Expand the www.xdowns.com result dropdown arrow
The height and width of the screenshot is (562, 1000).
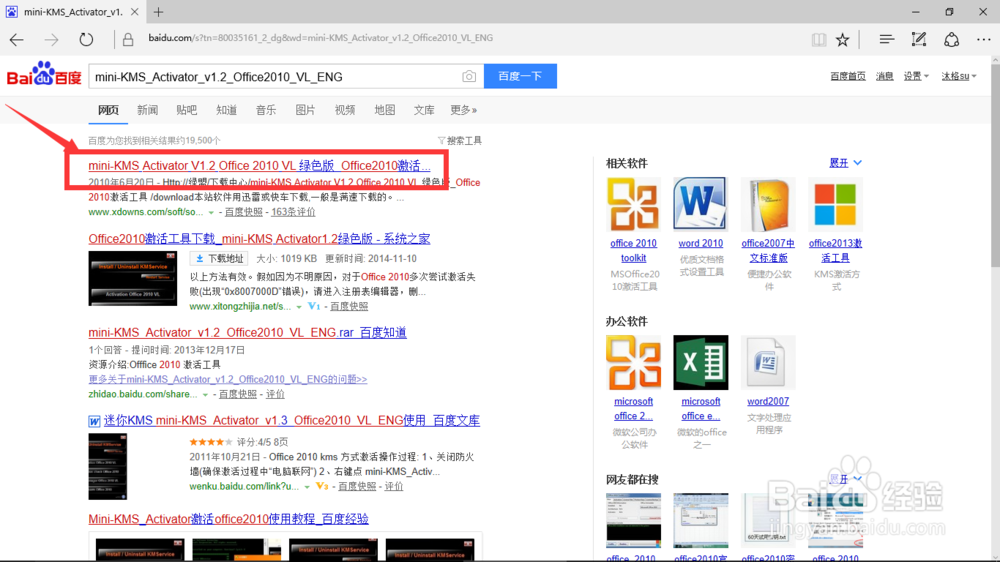(x=211, y=212)
